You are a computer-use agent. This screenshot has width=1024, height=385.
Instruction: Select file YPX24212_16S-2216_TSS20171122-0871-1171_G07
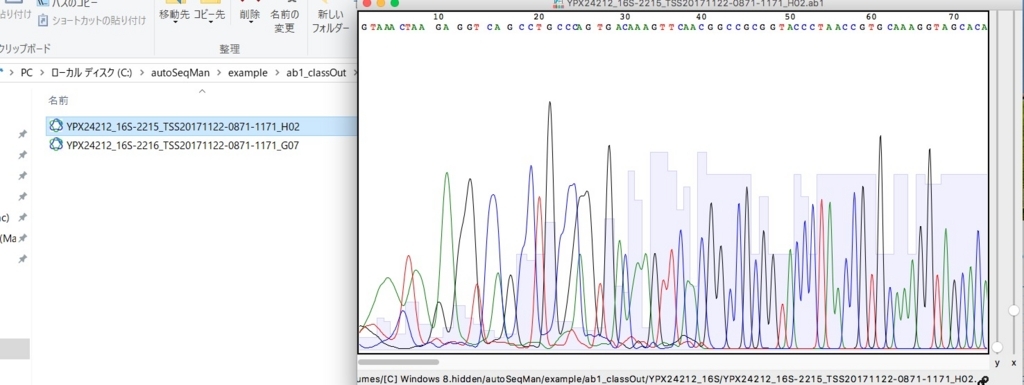(x=183, y=146)
